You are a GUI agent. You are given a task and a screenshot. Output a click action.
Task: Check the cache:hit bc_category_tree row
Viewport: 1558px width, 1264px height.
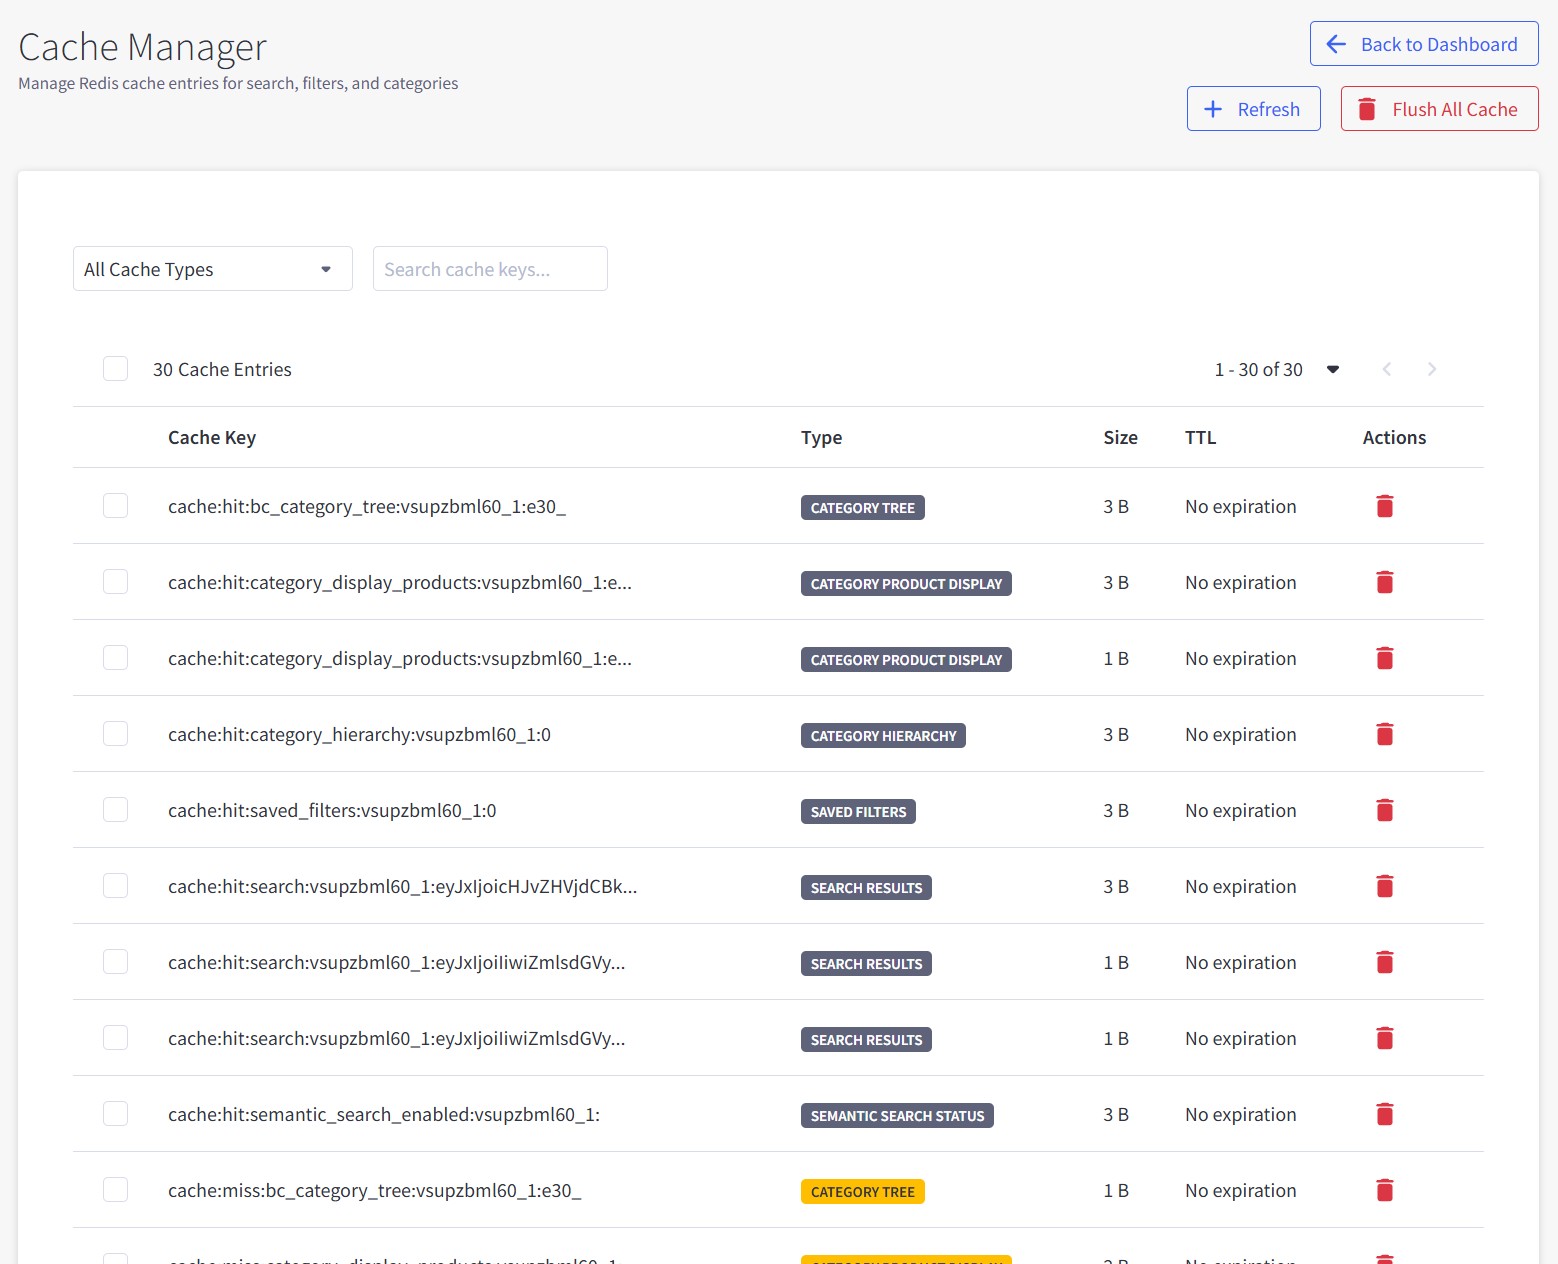[115, 505]
